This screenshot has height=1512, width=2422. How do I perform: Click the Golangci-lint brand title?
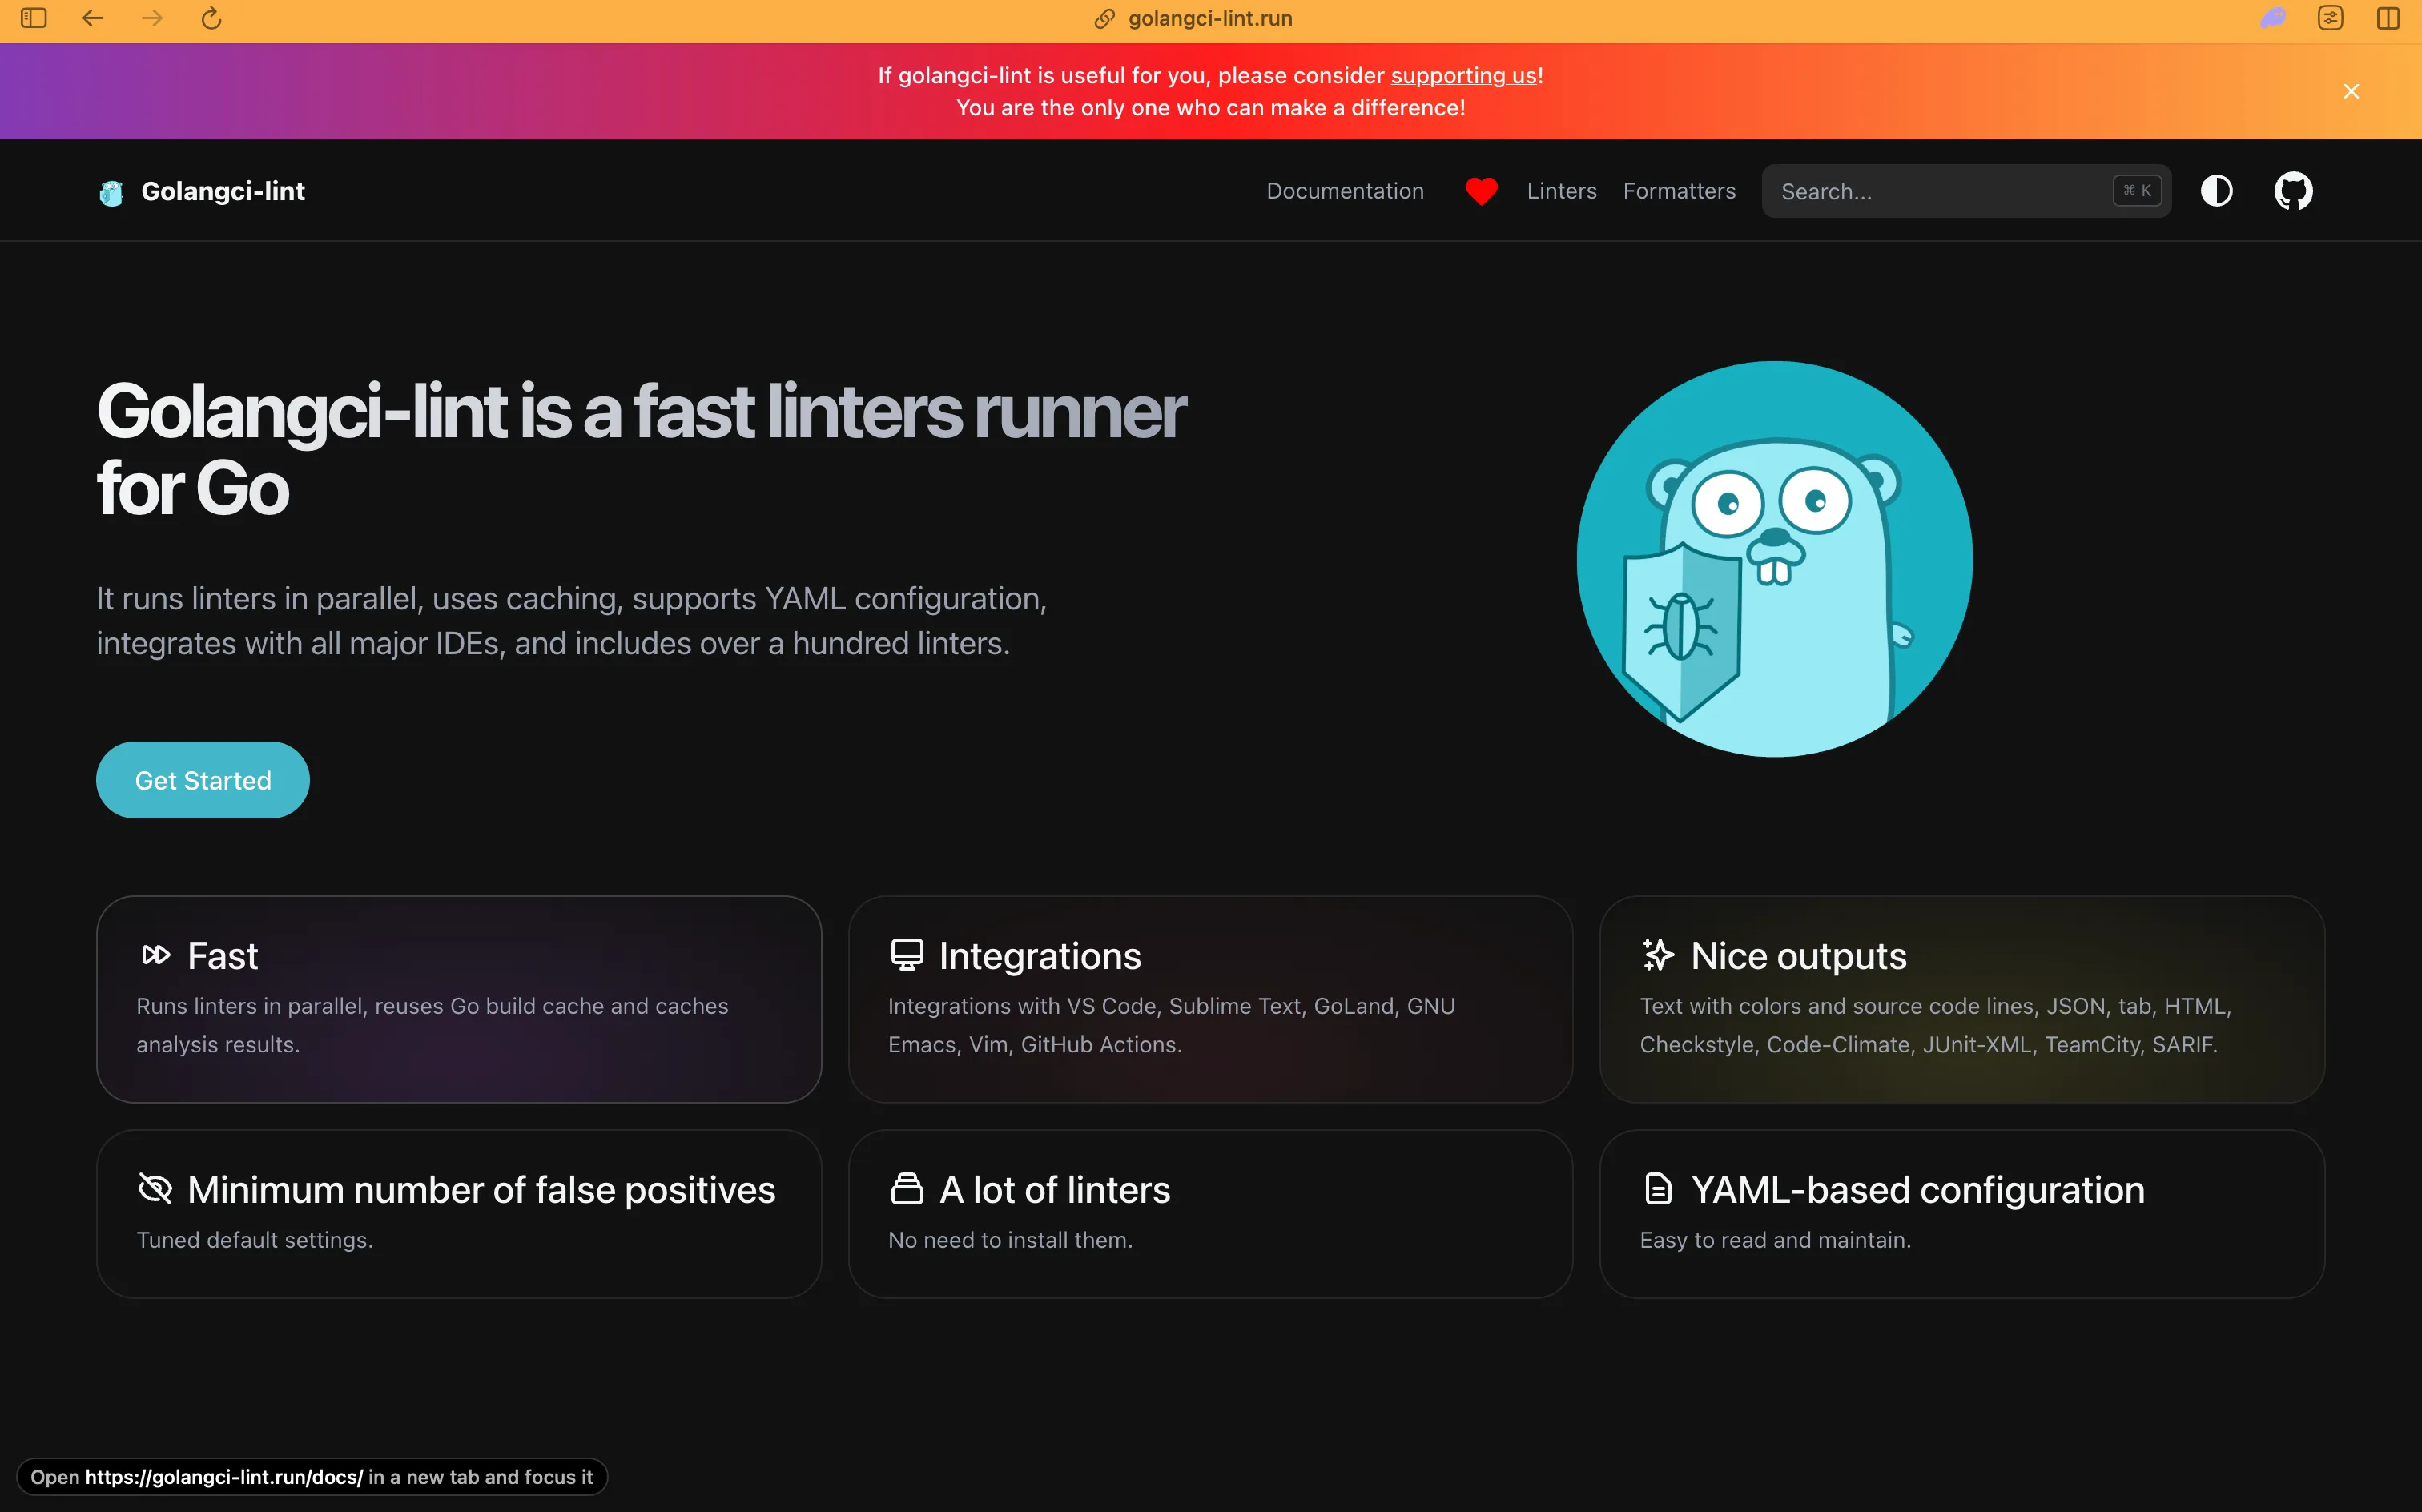223,191
